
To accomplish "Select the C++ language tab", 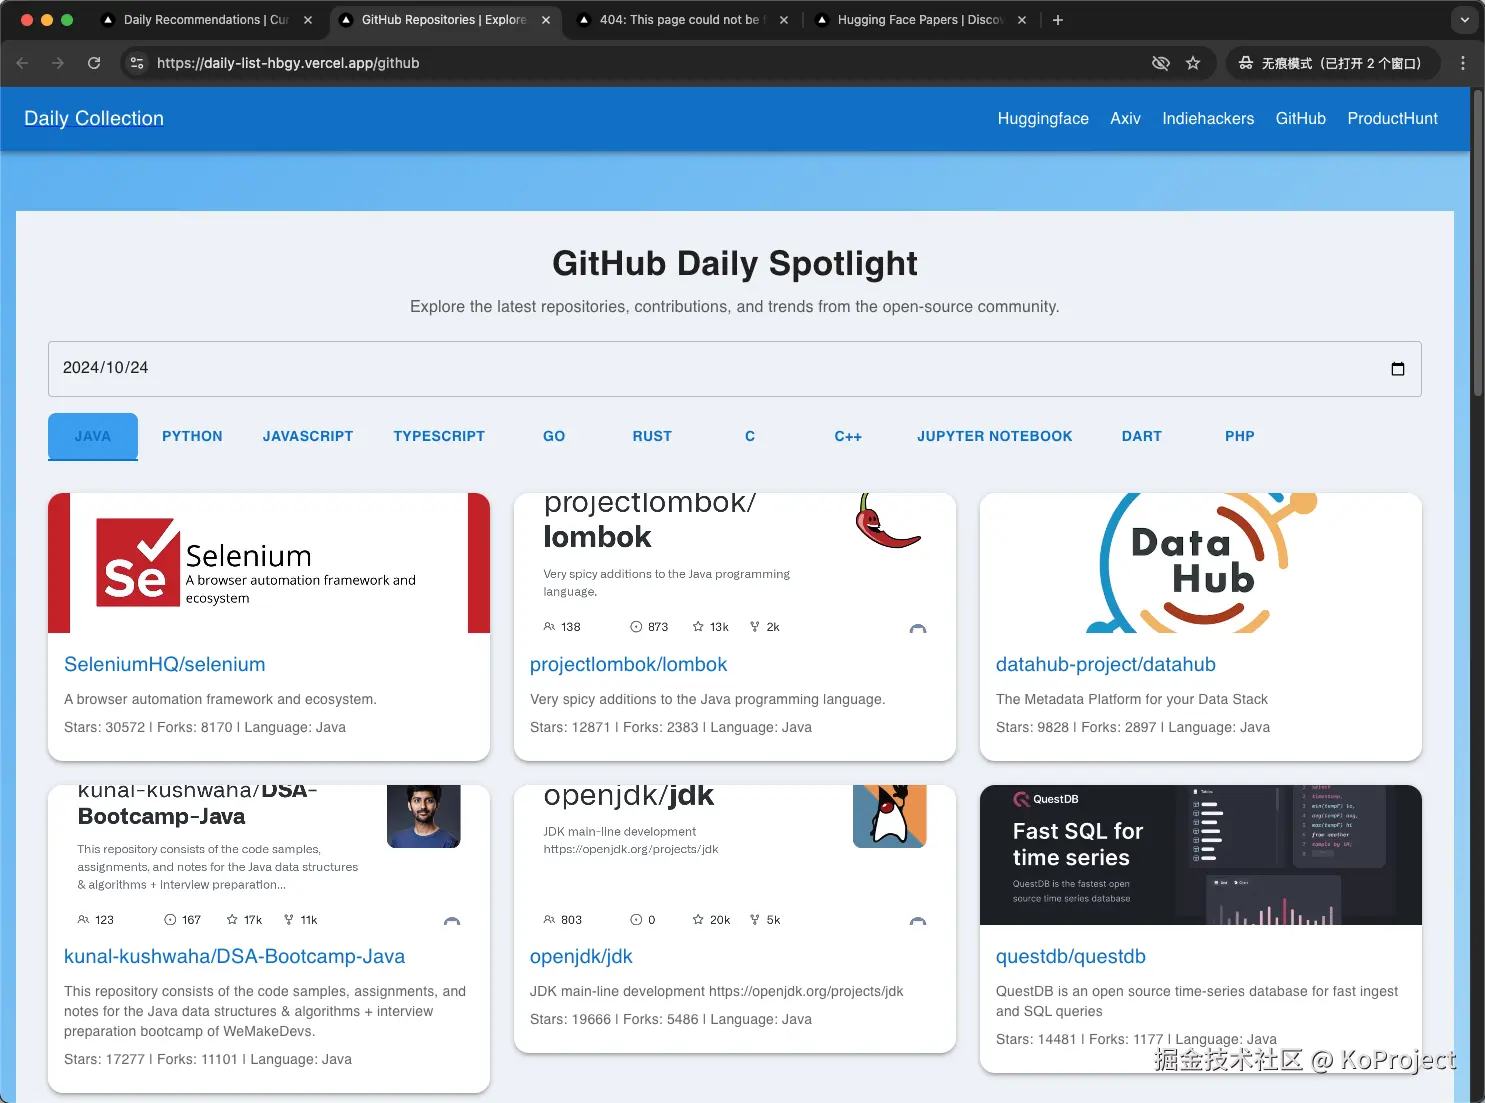I will tap(848, 436).
